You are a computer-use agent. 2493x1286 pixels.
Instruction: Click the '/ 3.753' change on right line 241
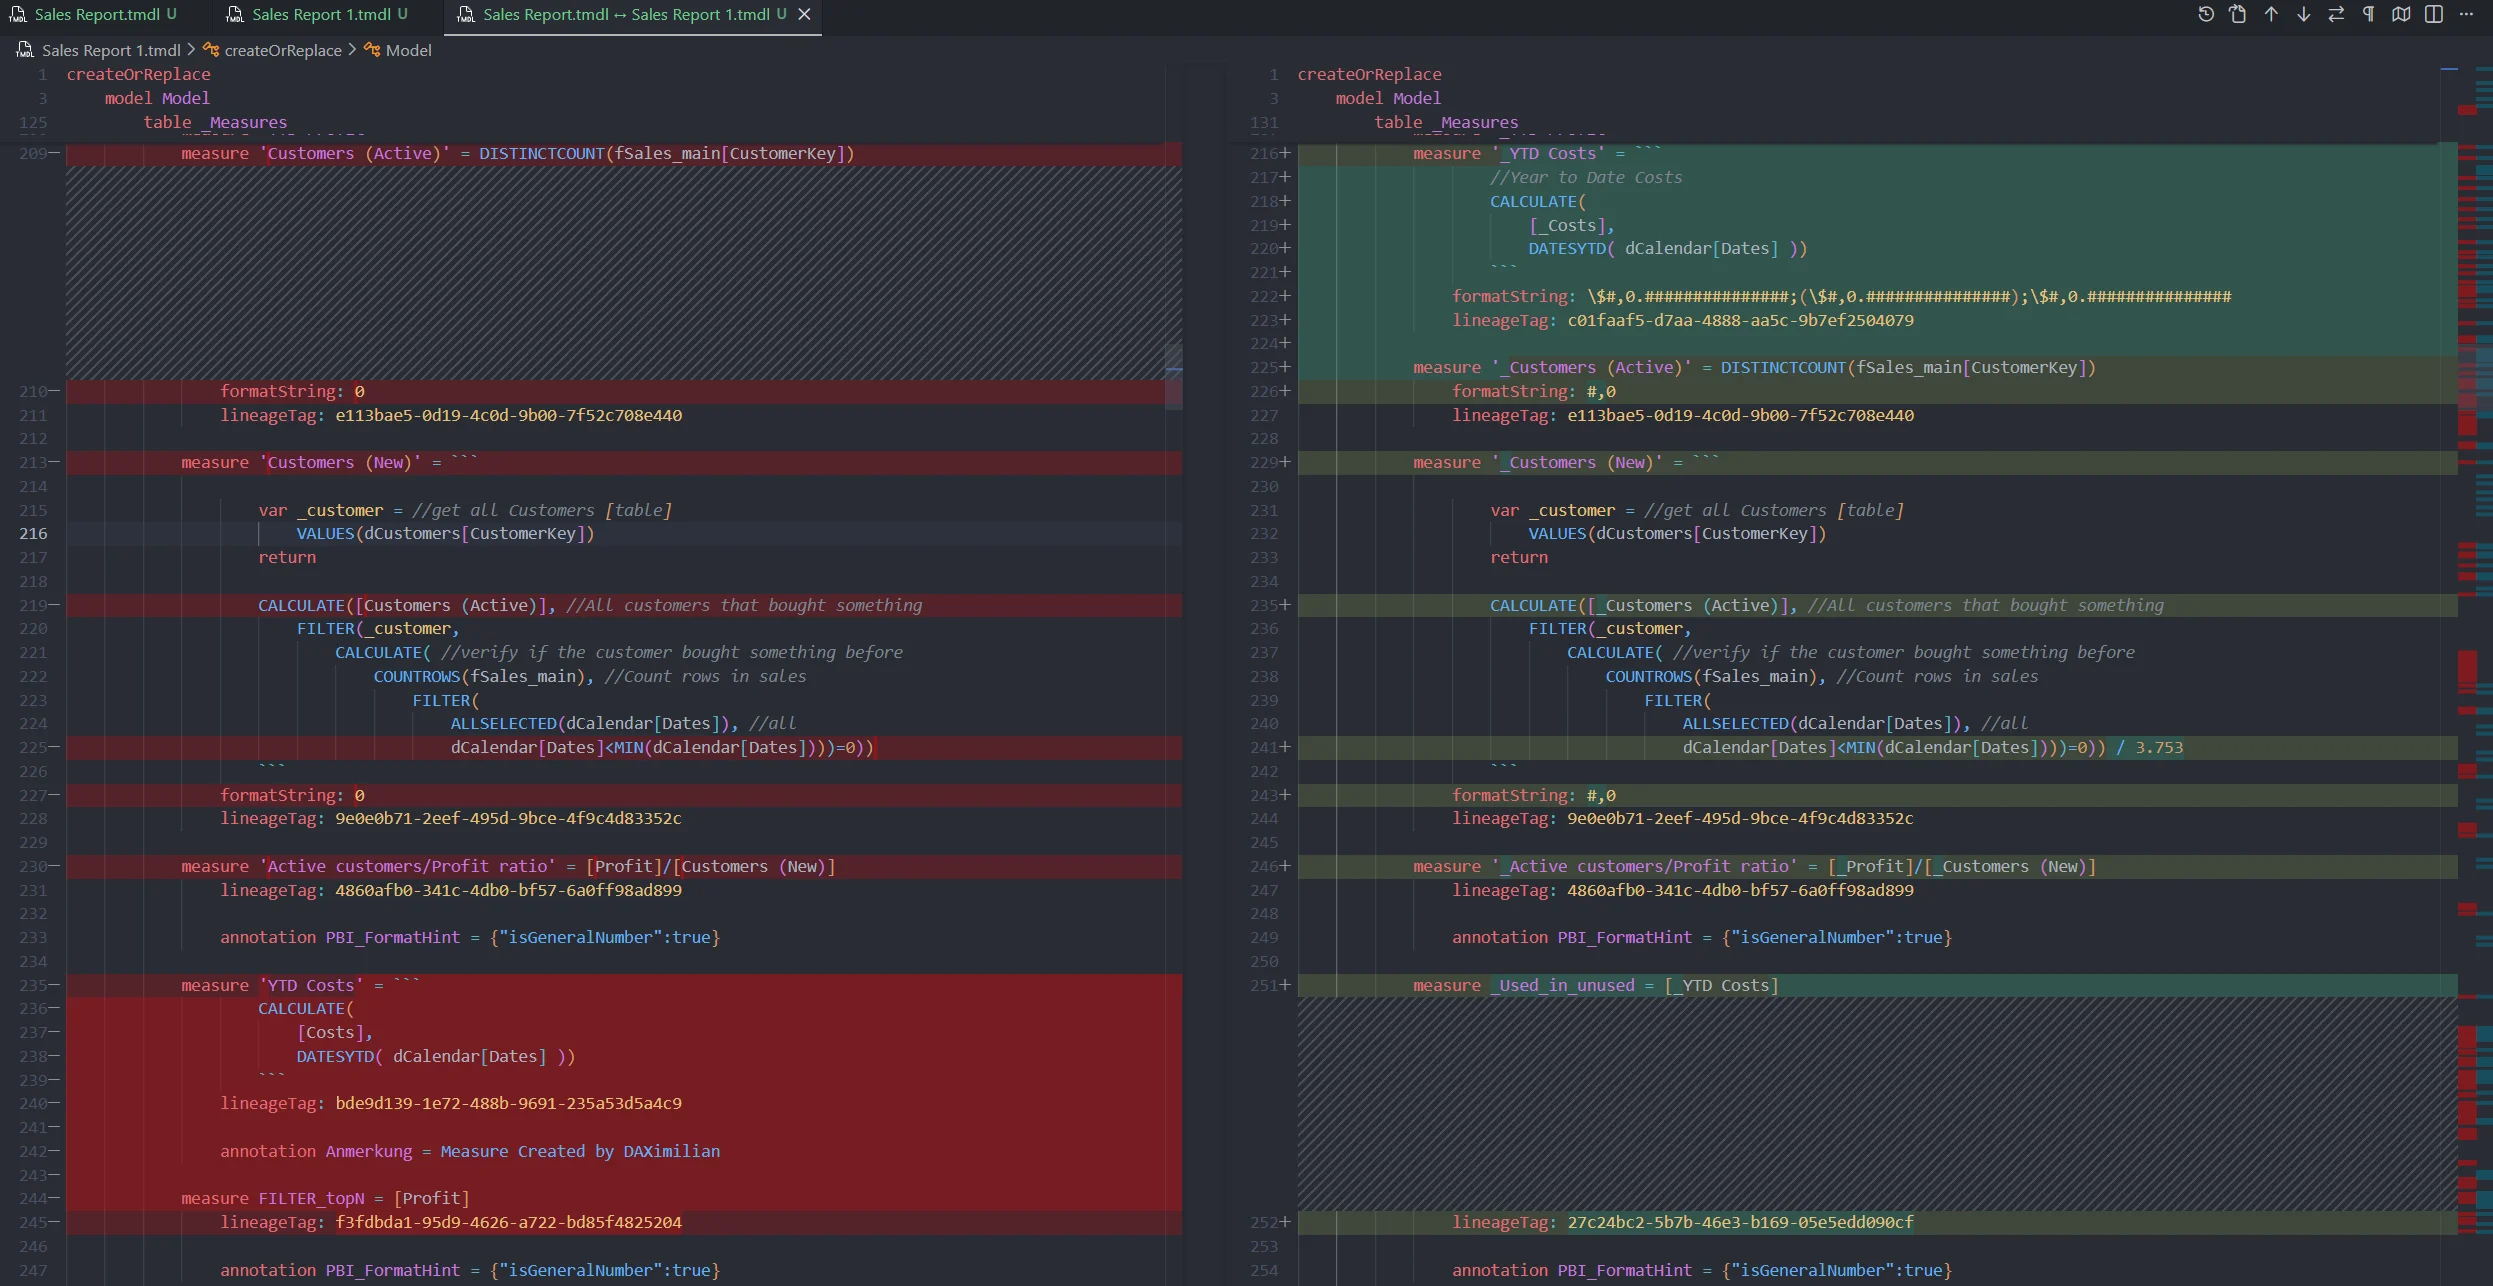point(2150,747)
